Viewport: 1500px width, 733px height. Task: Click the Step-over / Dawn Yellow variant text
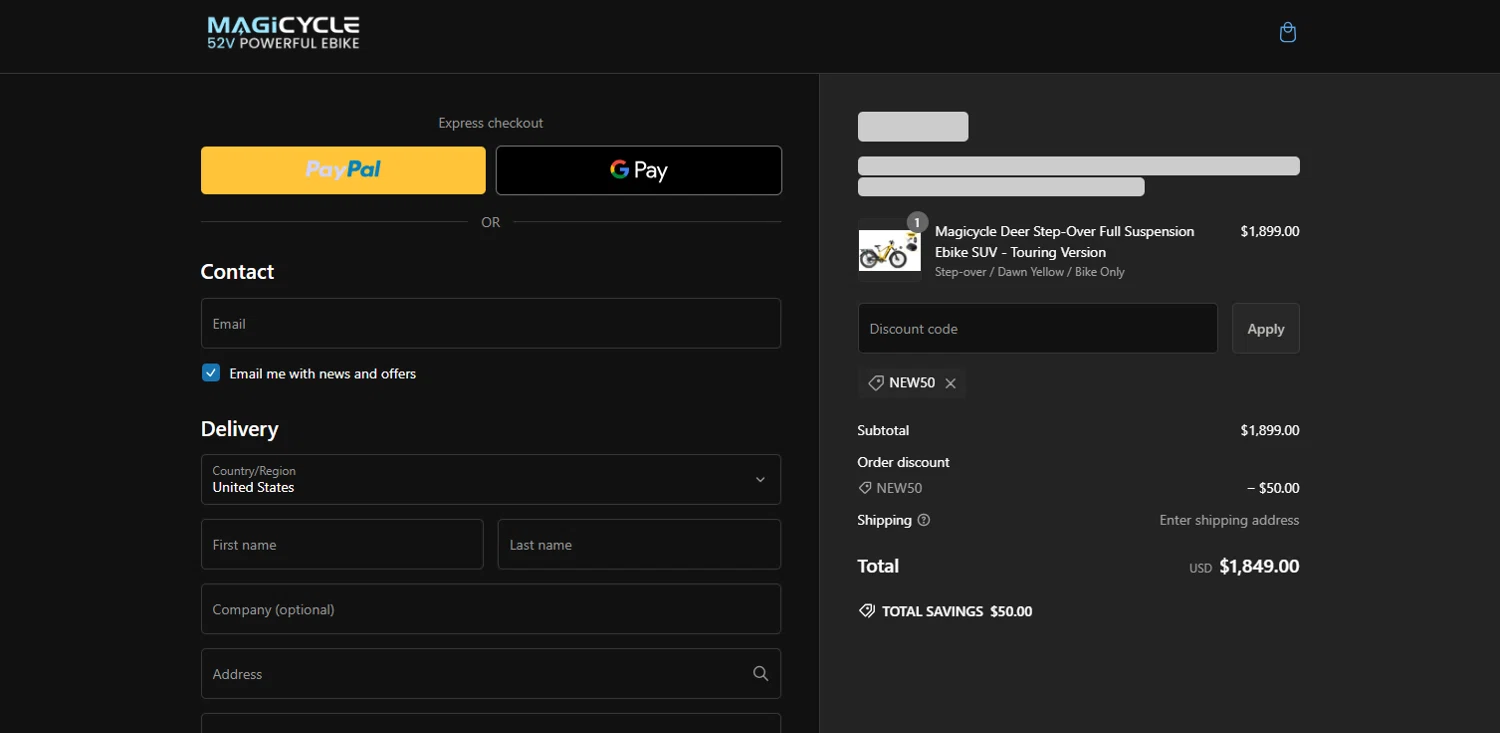pos(1030,272)
